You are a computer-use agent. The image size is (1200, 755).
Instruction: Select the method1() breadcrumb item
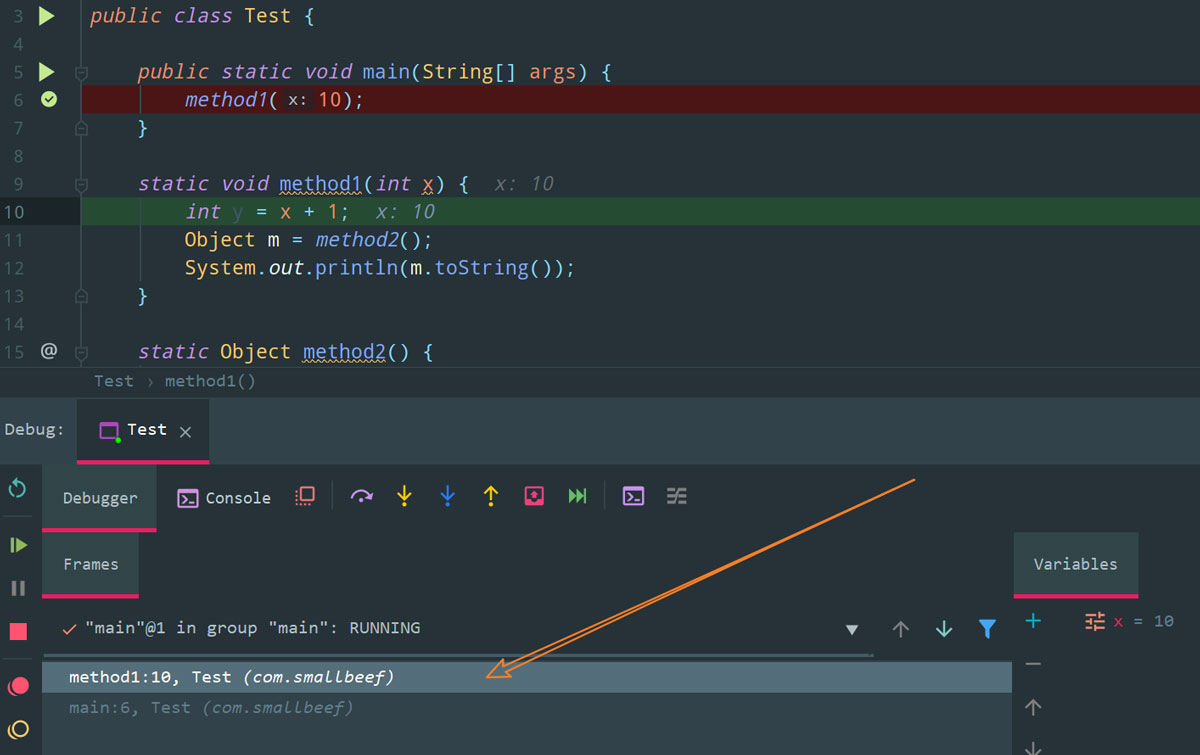[x=210, y=381]
